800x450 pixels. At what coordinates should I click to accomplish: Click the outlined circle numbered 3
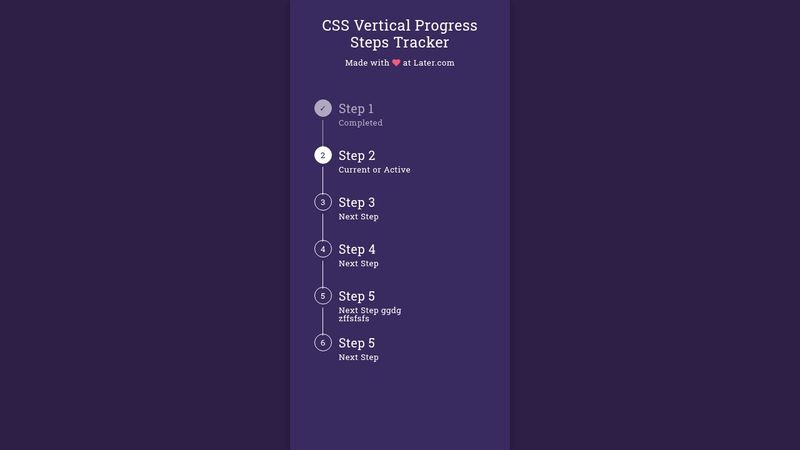tap(322, 202)
